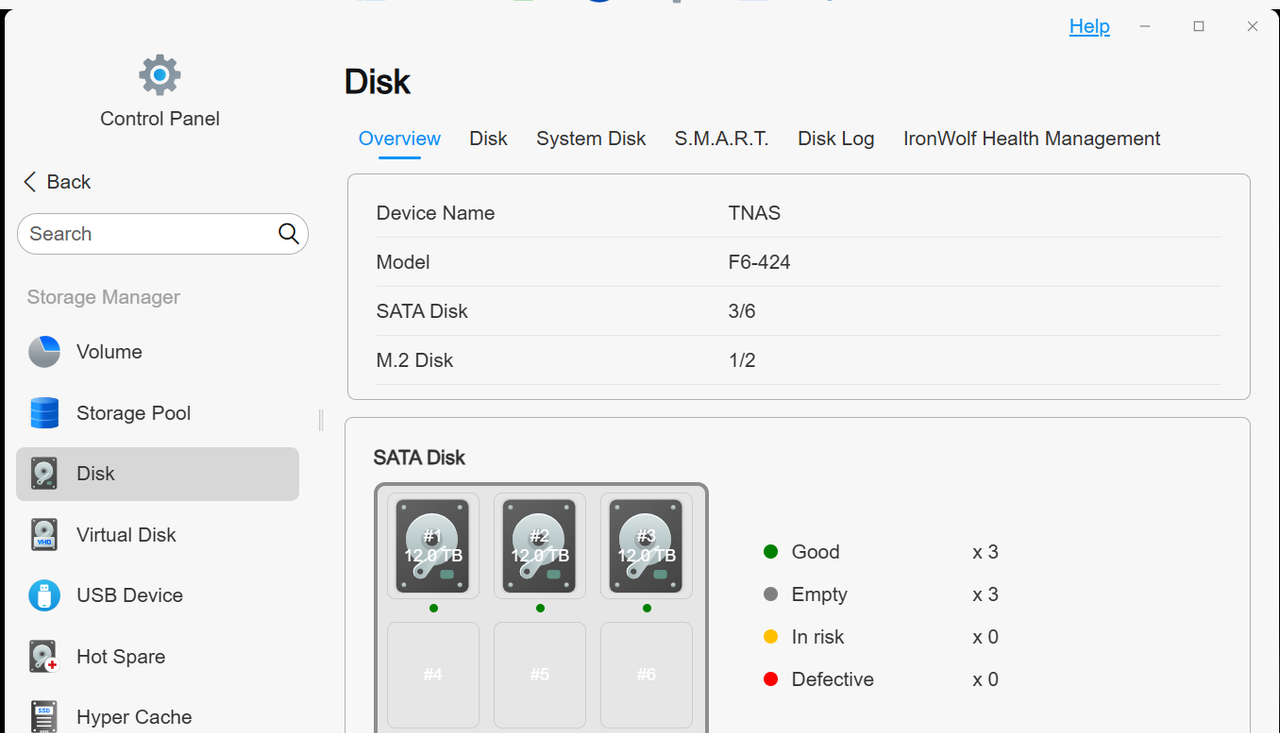Click empty drive slot #6

(x=647, y=675)
